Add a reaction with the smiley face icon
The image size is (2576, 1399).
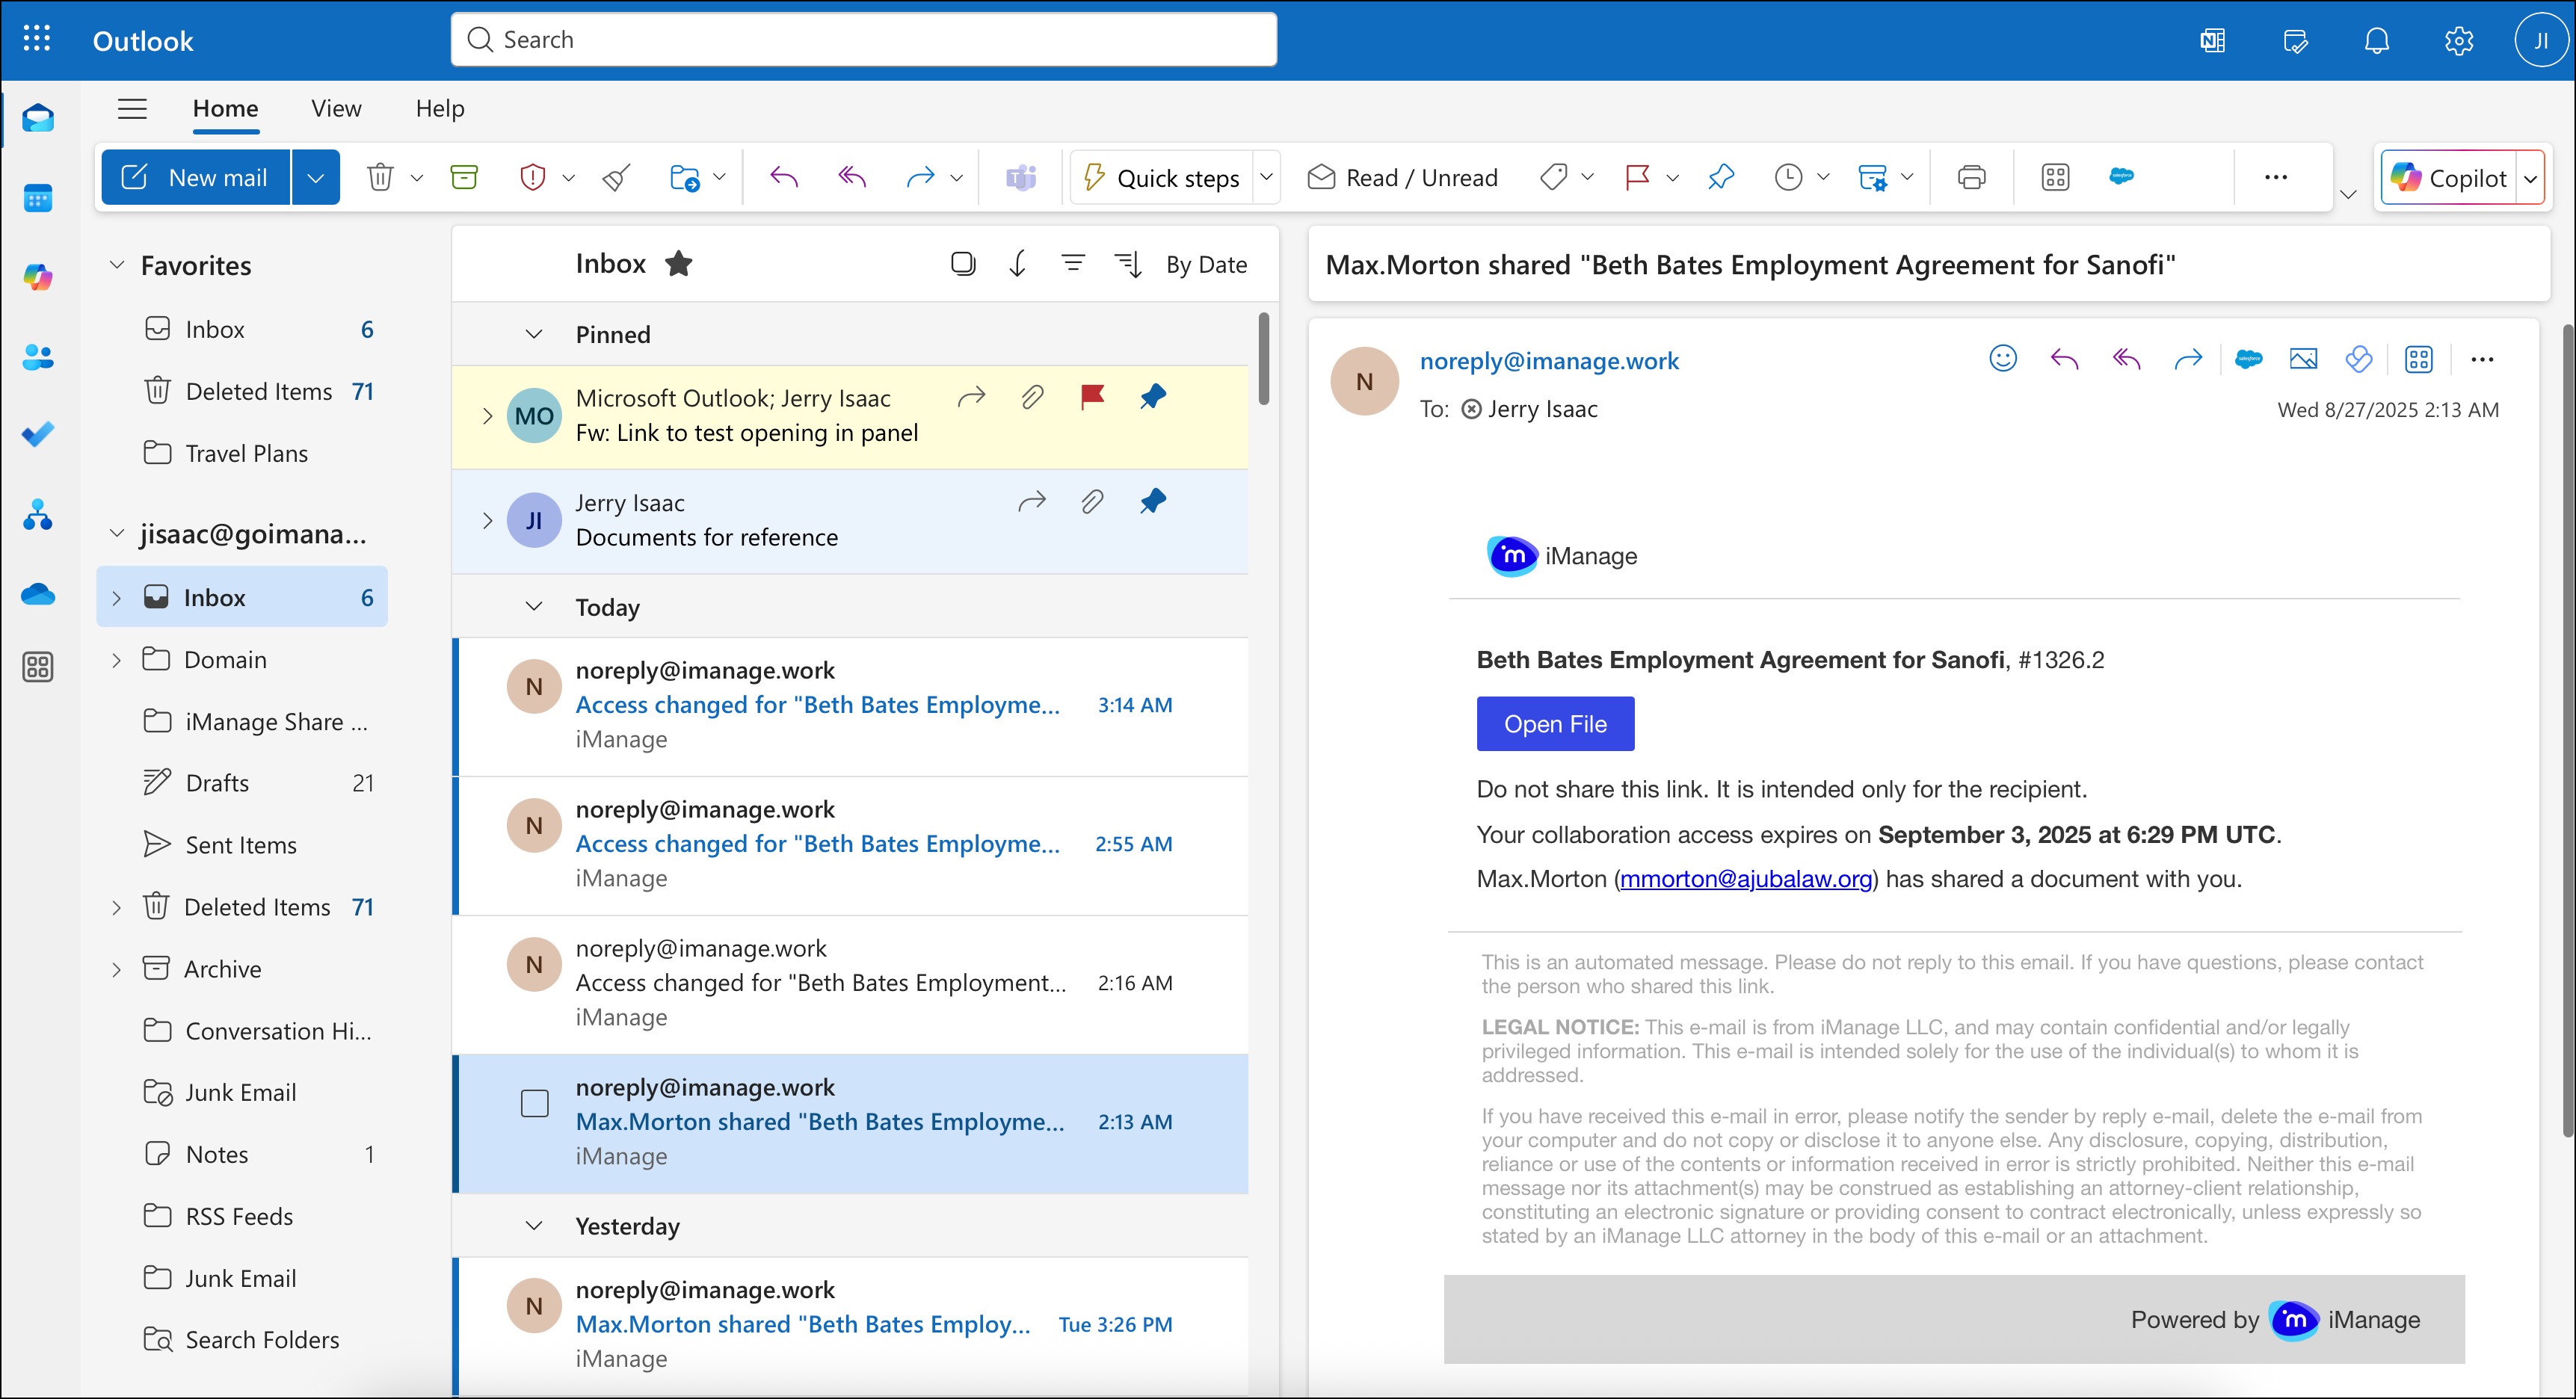[x=2002, y=359]
